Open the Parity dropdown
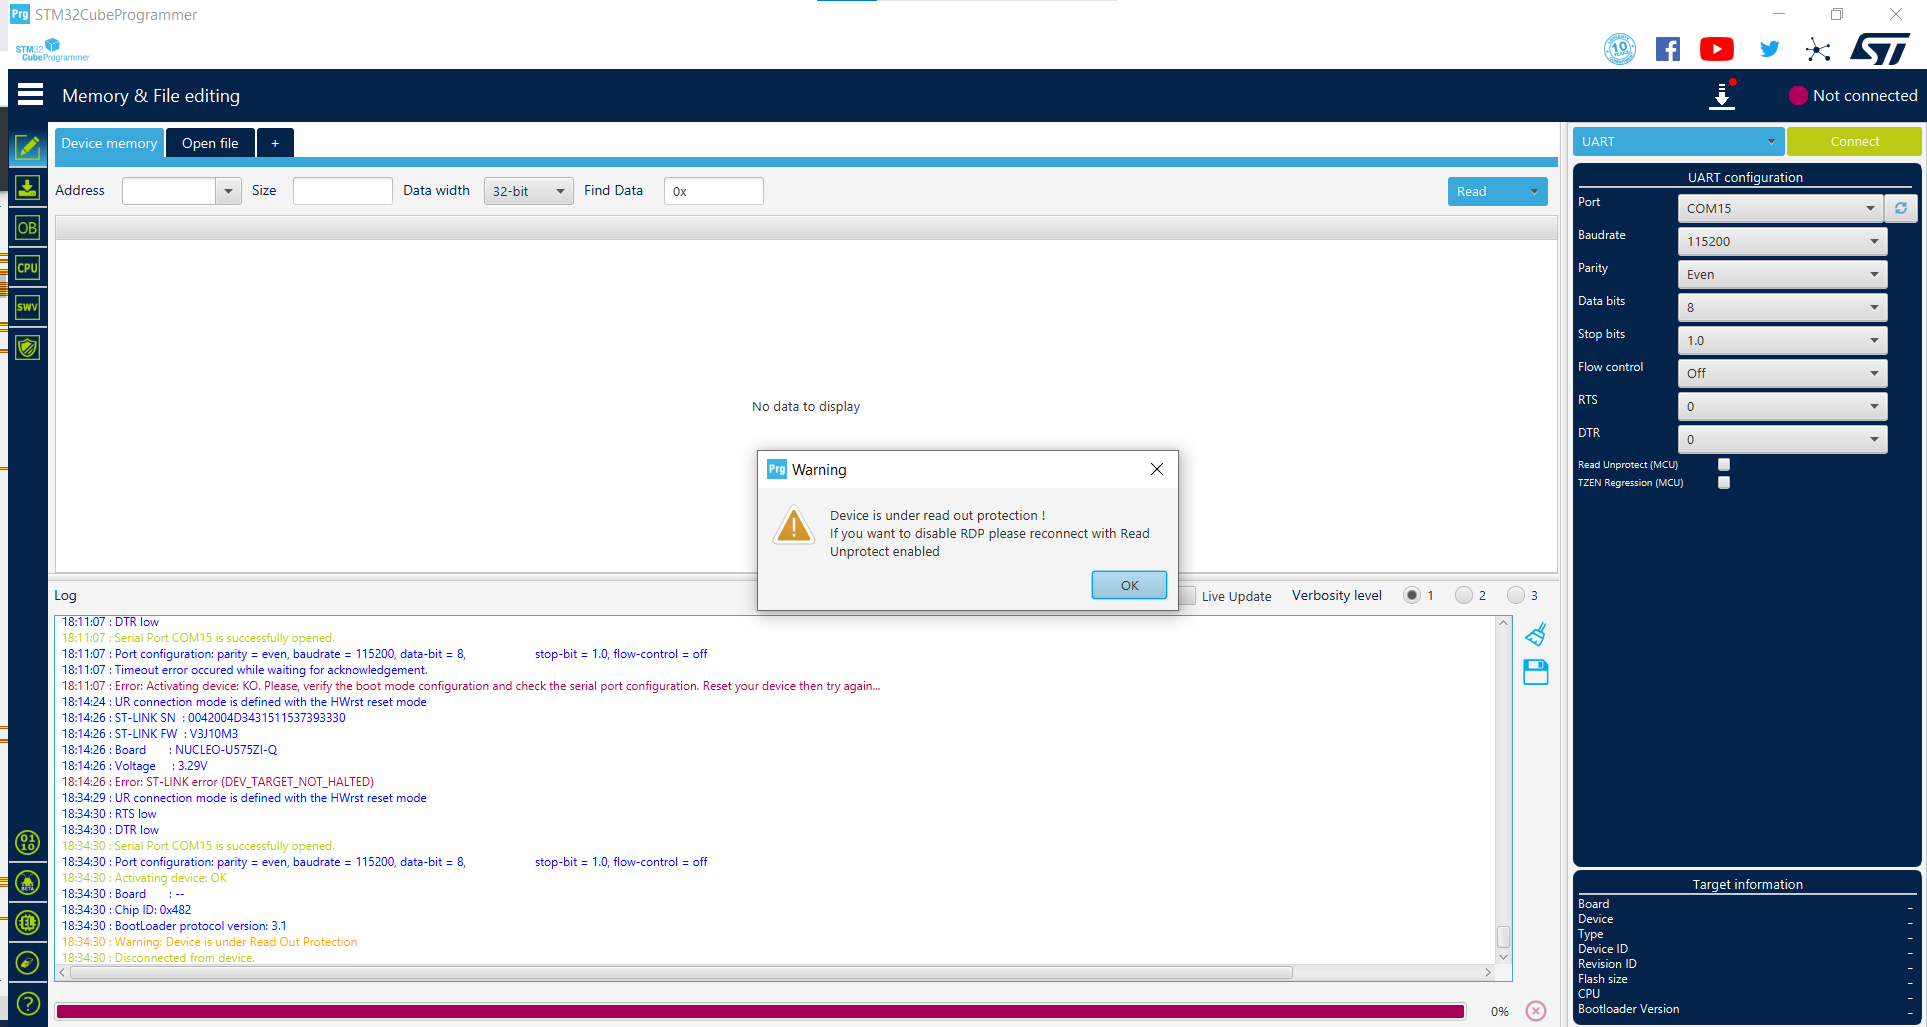The height and width of the screenshot is (1027, 1927). click(x=1873, y=274)
